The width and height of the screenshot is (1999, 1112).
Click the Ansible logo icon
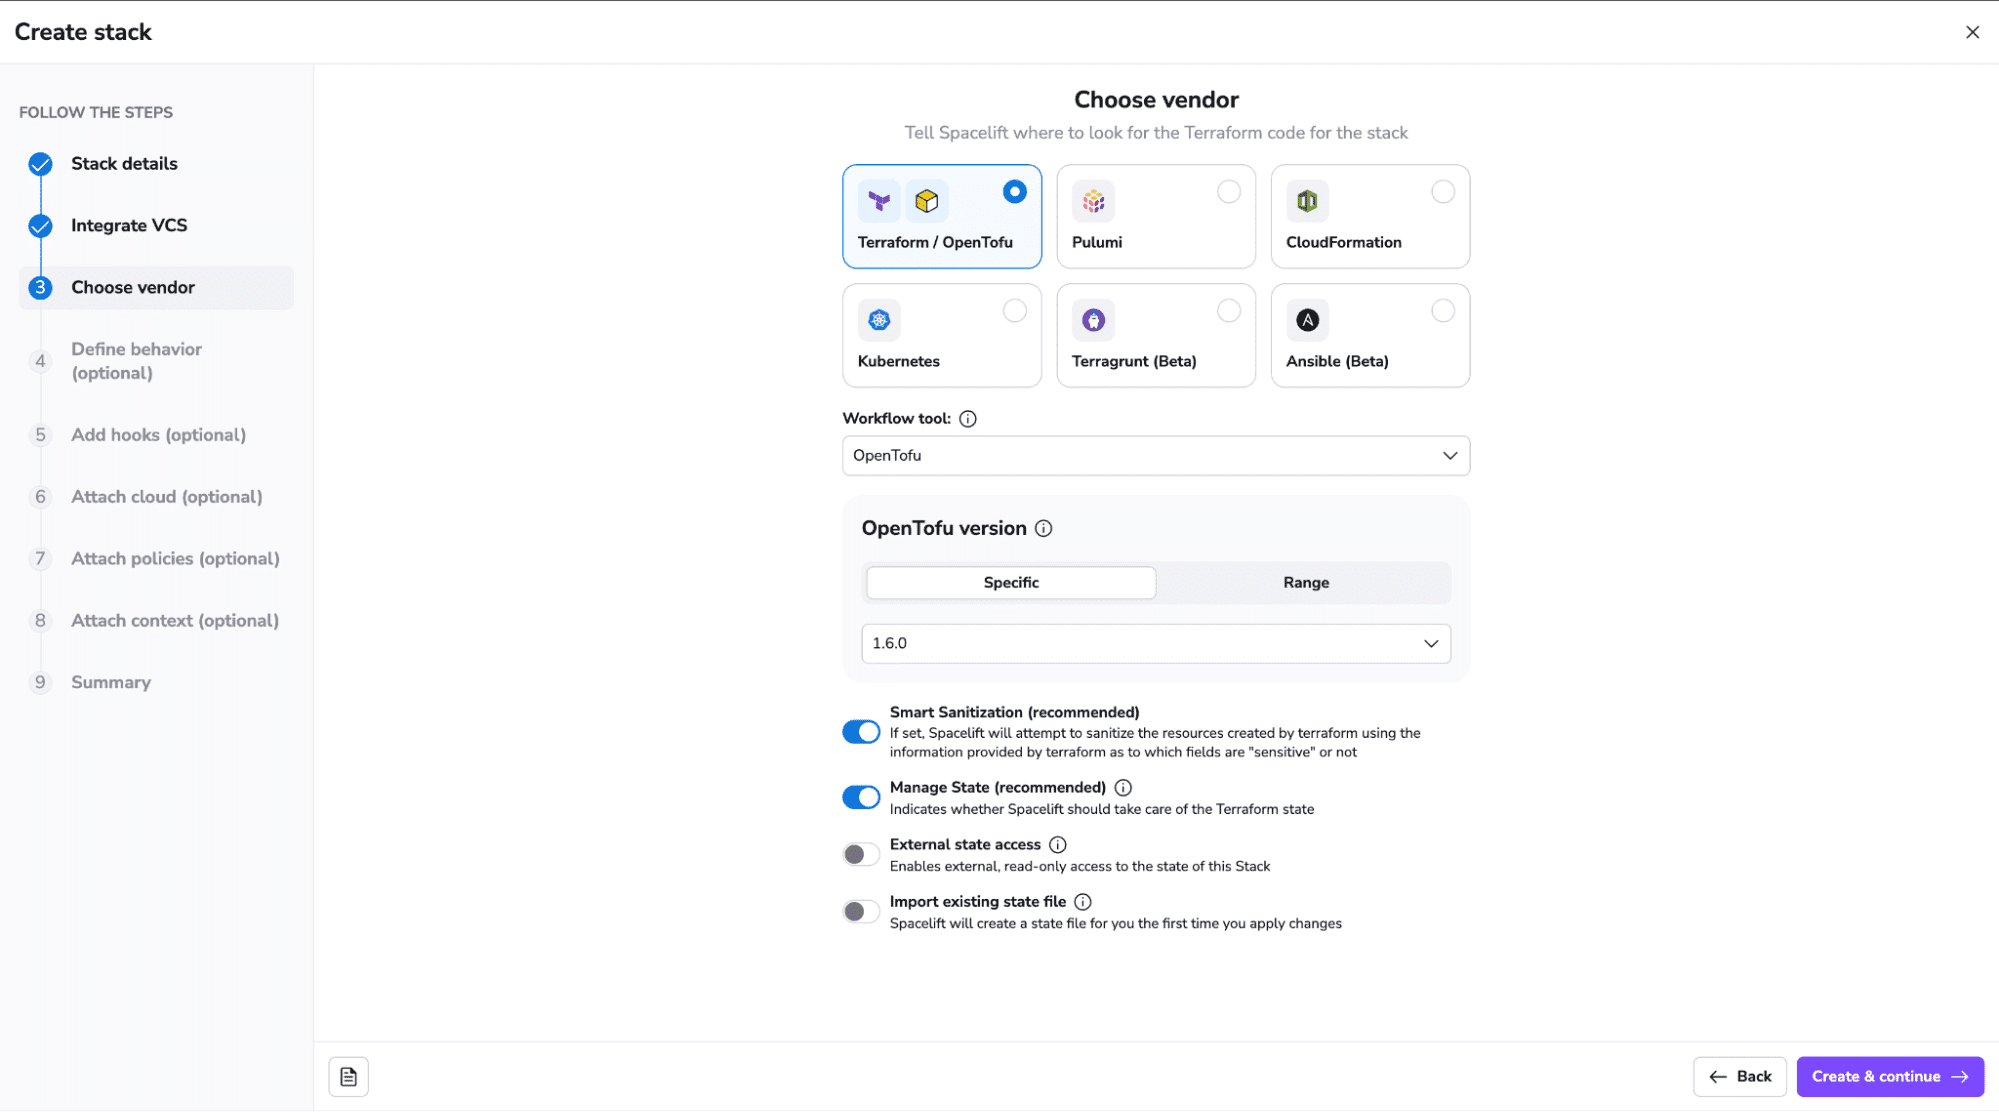[x=1307, y=320]
